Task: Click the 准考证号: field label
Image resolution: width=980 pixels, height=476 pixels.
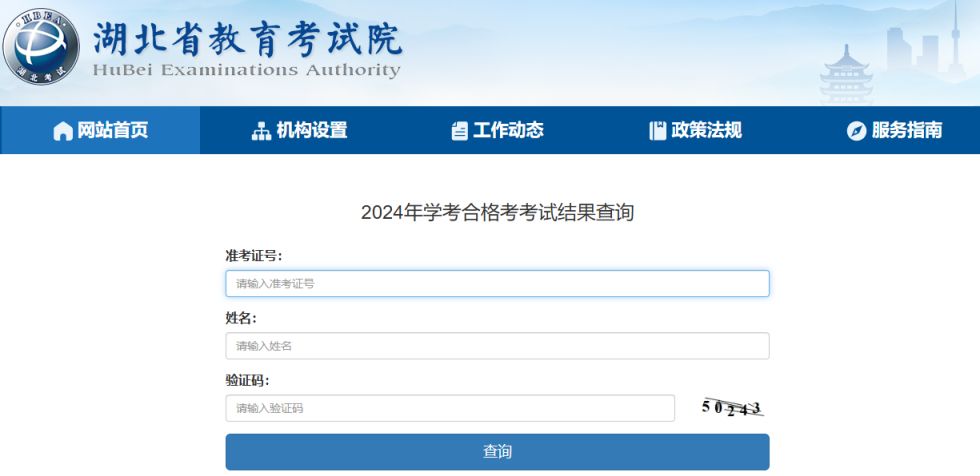Action: (x=254, y=255)
